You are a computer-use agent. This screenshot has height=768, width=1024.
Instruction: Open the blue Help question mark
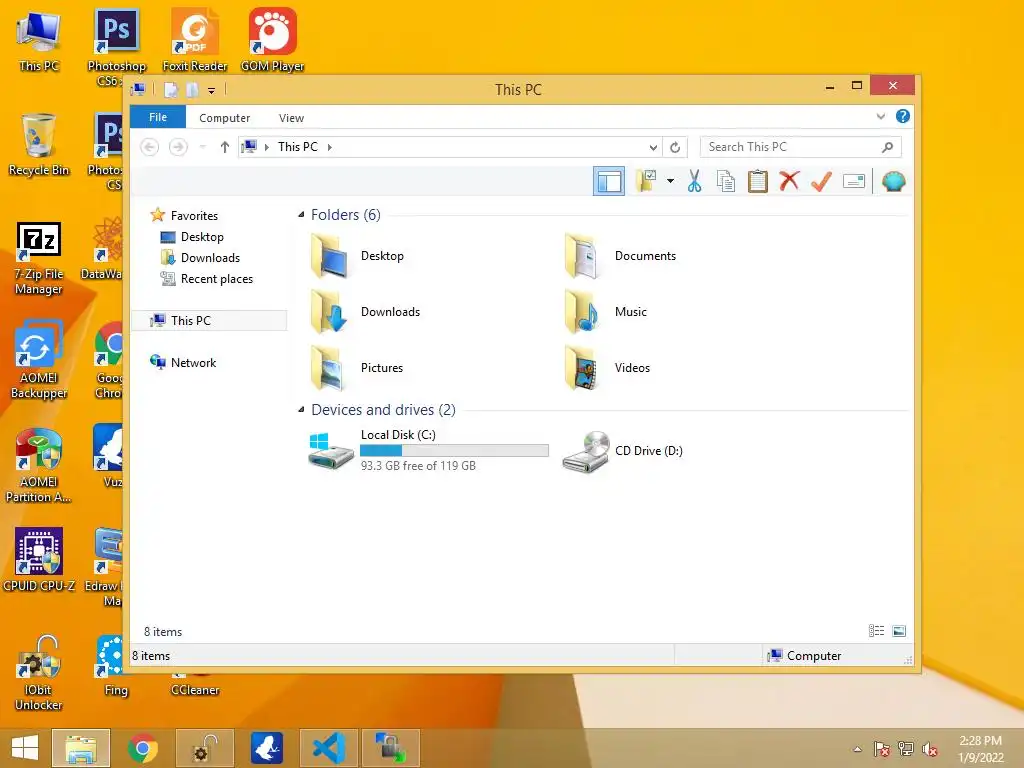(x=903, y=116)
